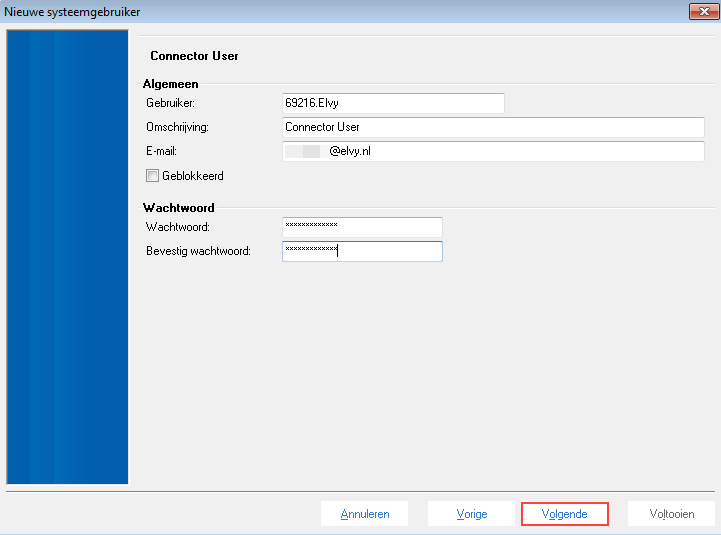Click the Connector User heading text

(194, 56)
